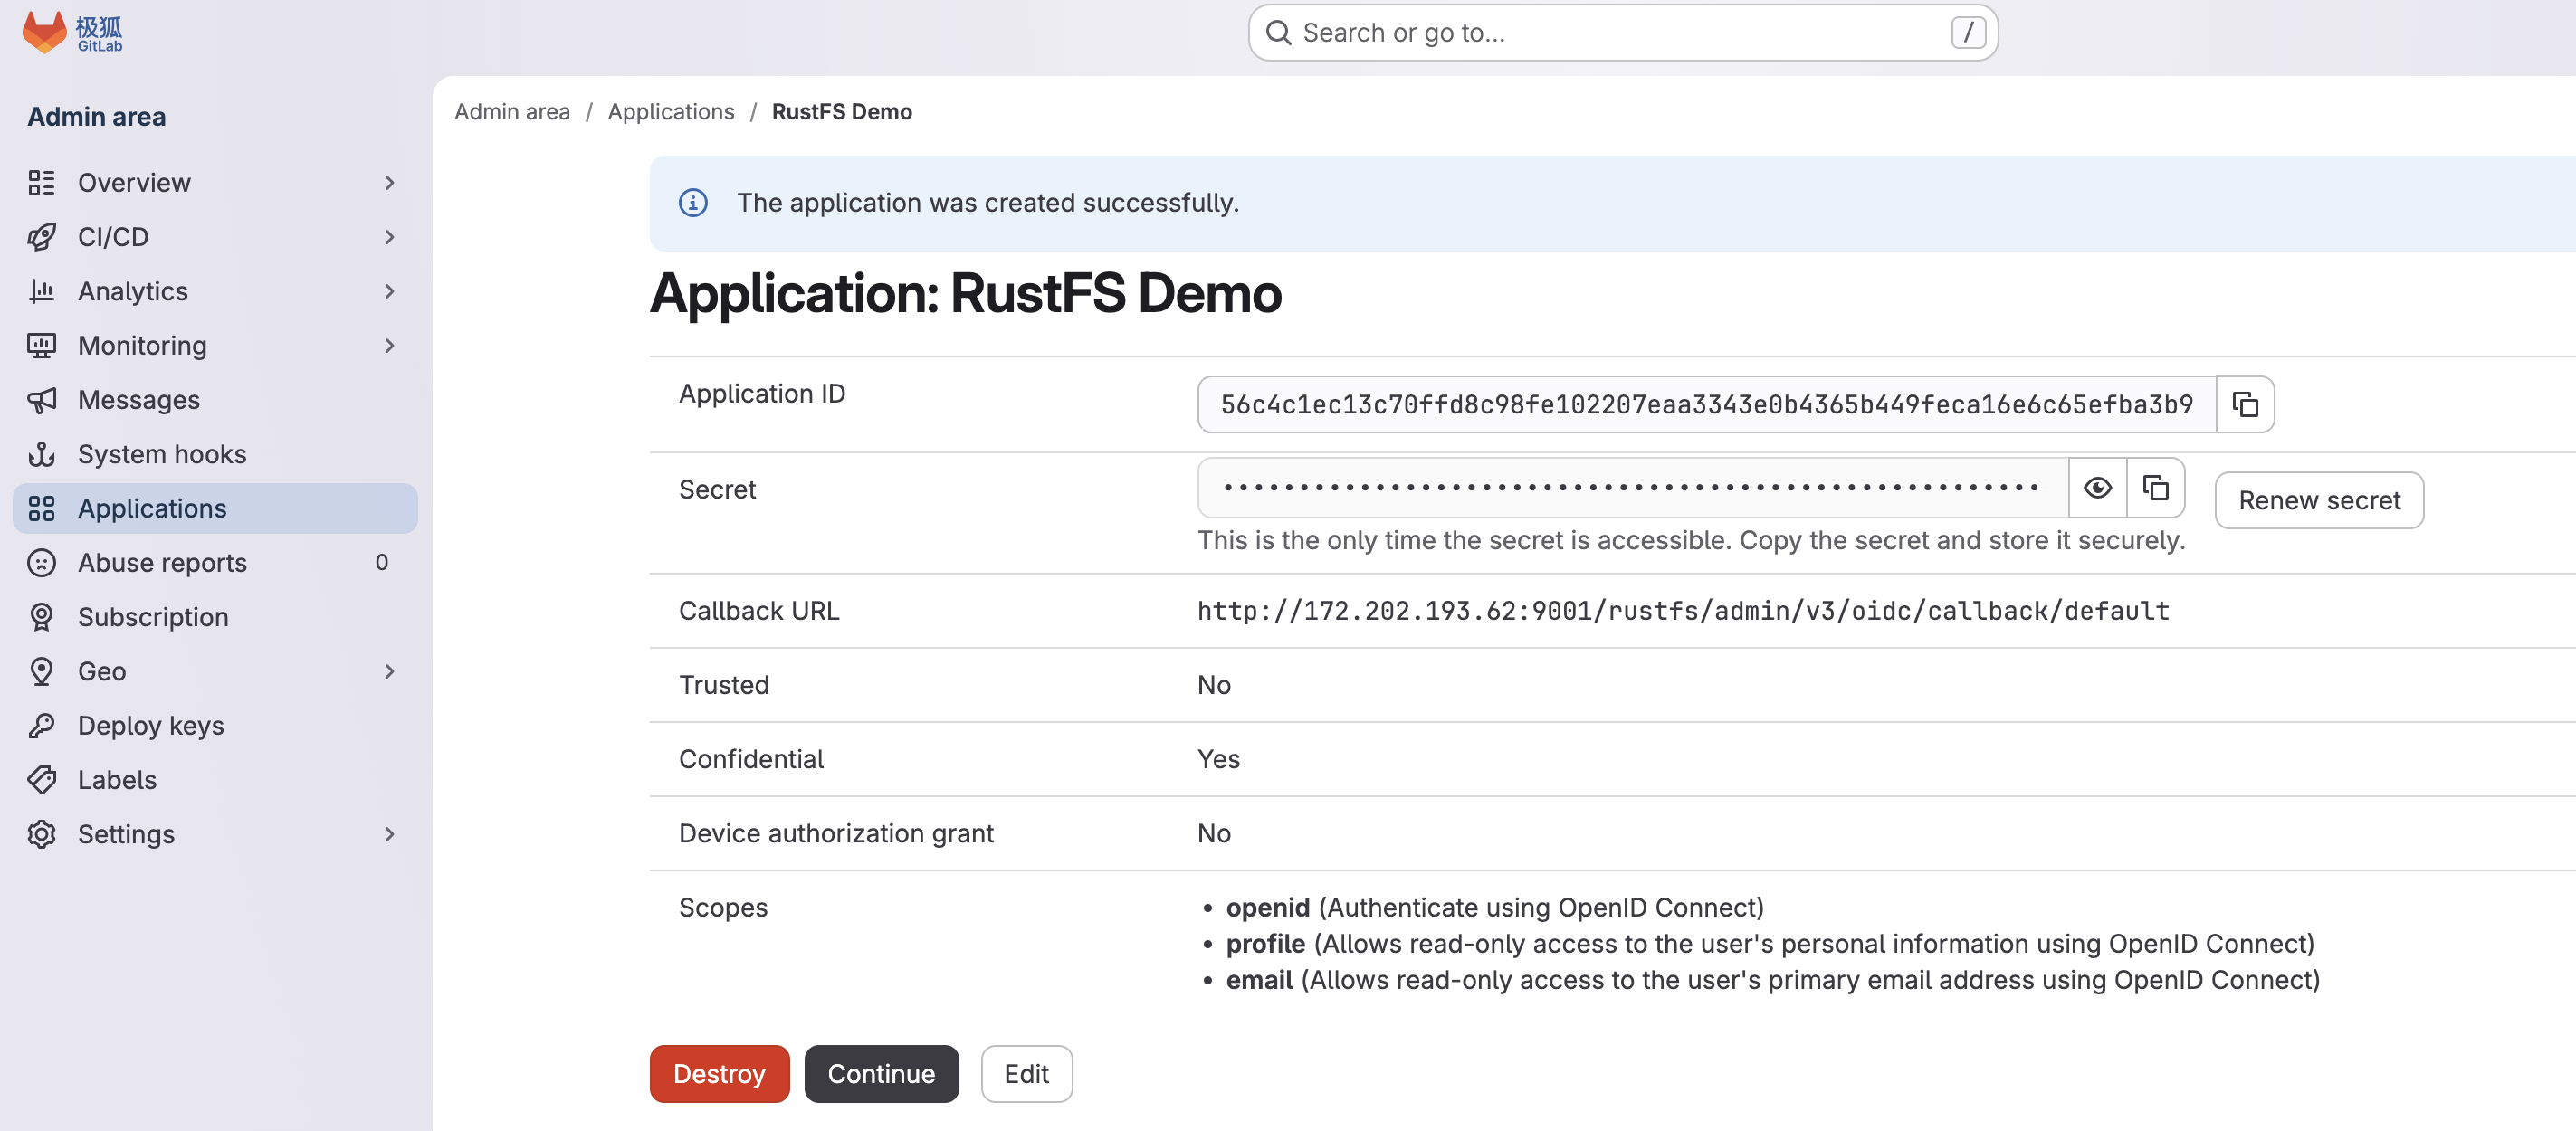Screen dimensions: 2576x1131
Task: Select Applications in the sidebar
Action: [215, 508]
